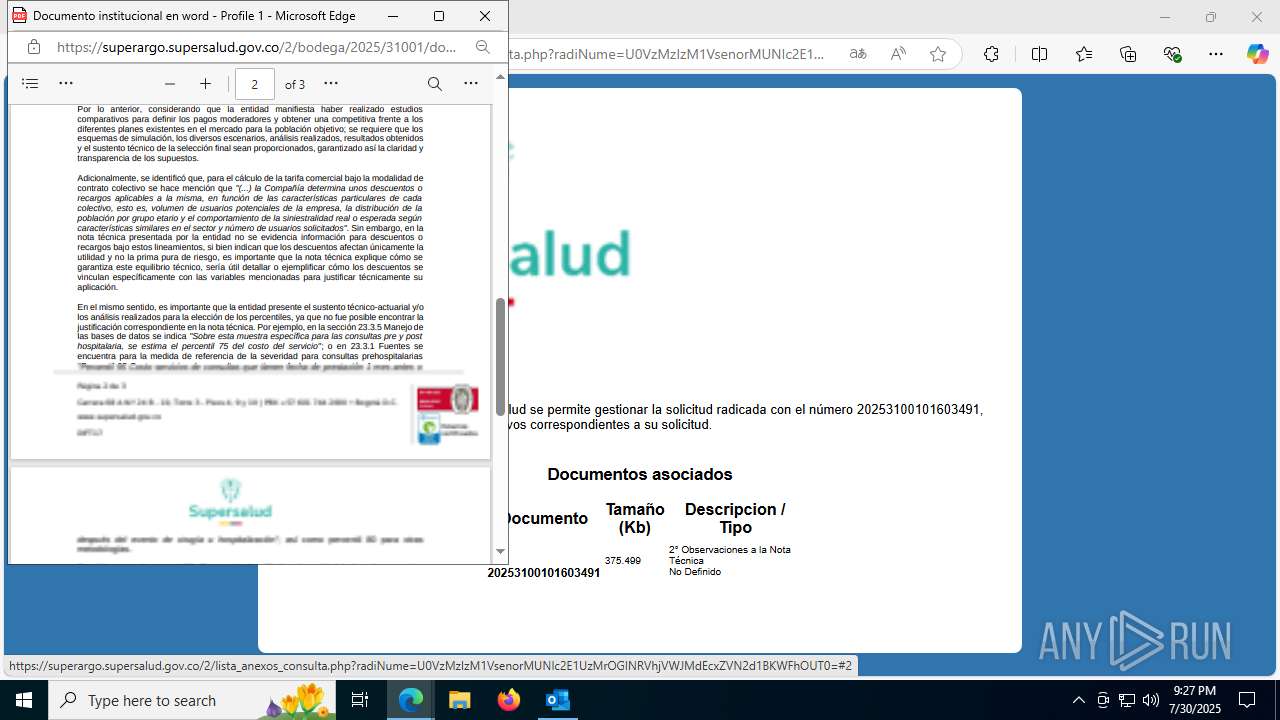Open Firefox from the taskbar
Image resolution: width=1280 pixels, height=720 pixels.
click(x=509, y=700)
